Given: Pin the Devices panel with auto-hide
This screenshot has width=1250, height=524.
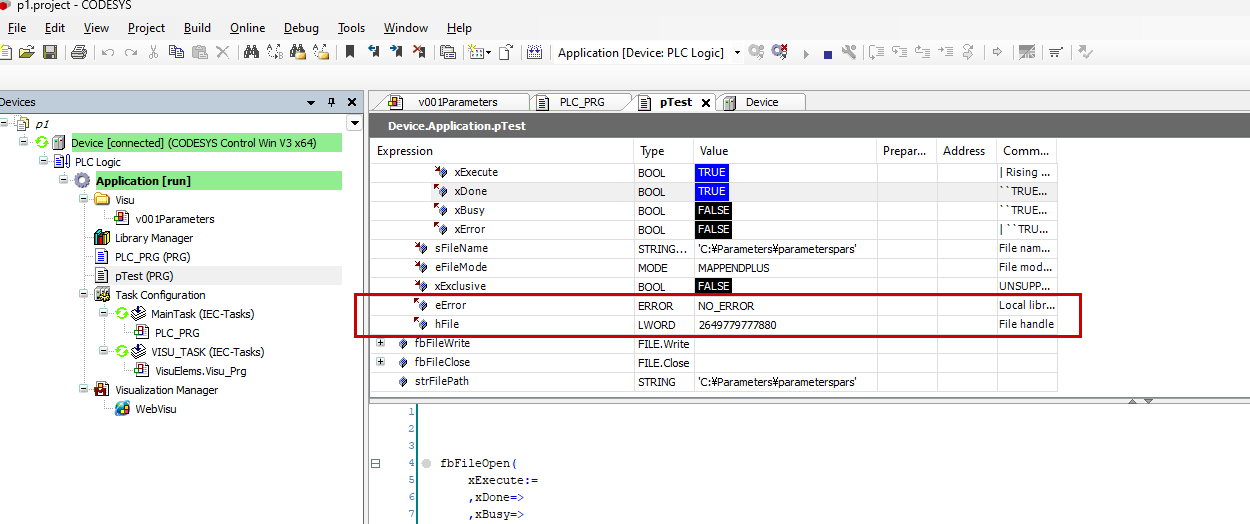Looking at the screenshot, I should click(332, 102).
